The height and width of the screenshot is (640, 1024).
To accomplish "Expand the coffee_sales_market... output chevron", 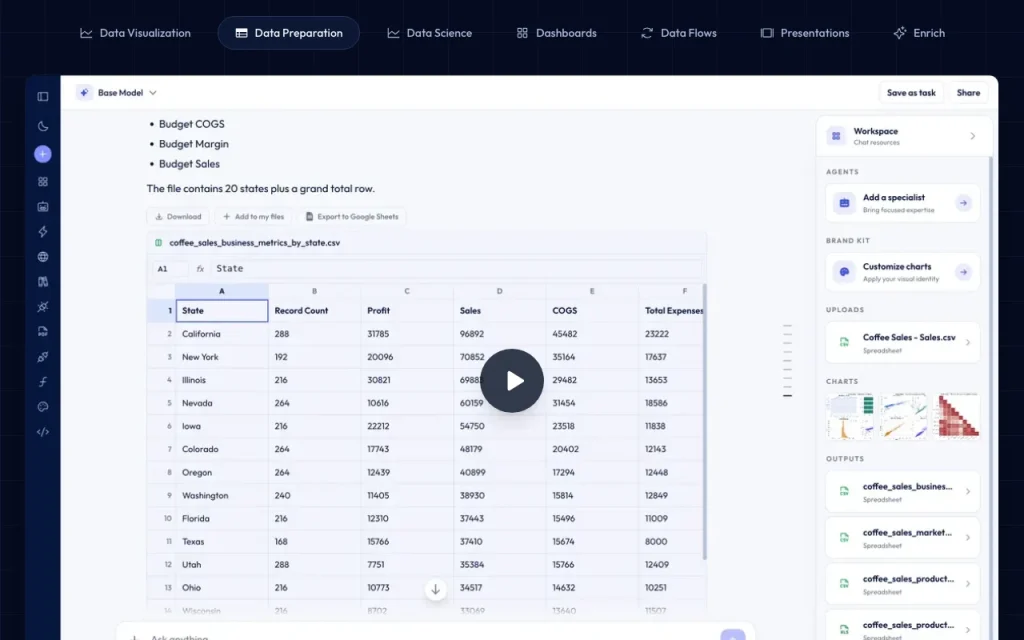I will [968, 538].
